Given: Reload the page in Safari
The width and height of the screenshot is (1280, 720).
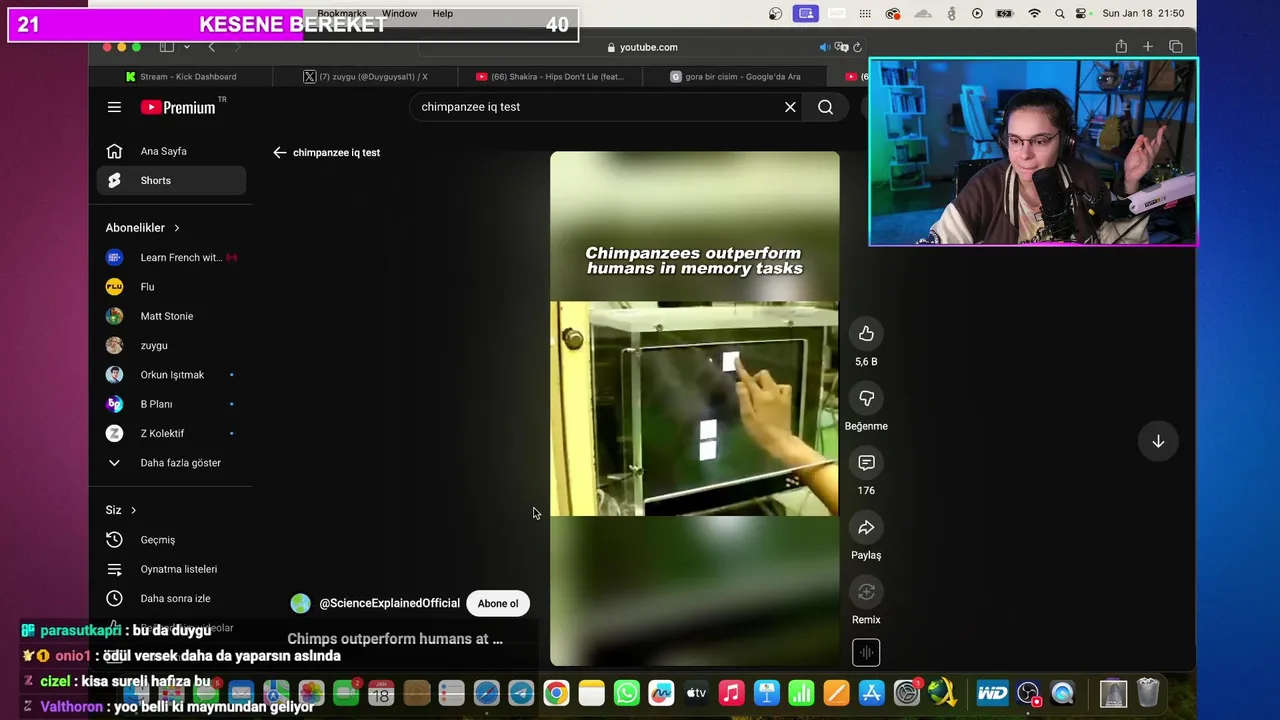Looking at the screenshot, I should point(857,47).
